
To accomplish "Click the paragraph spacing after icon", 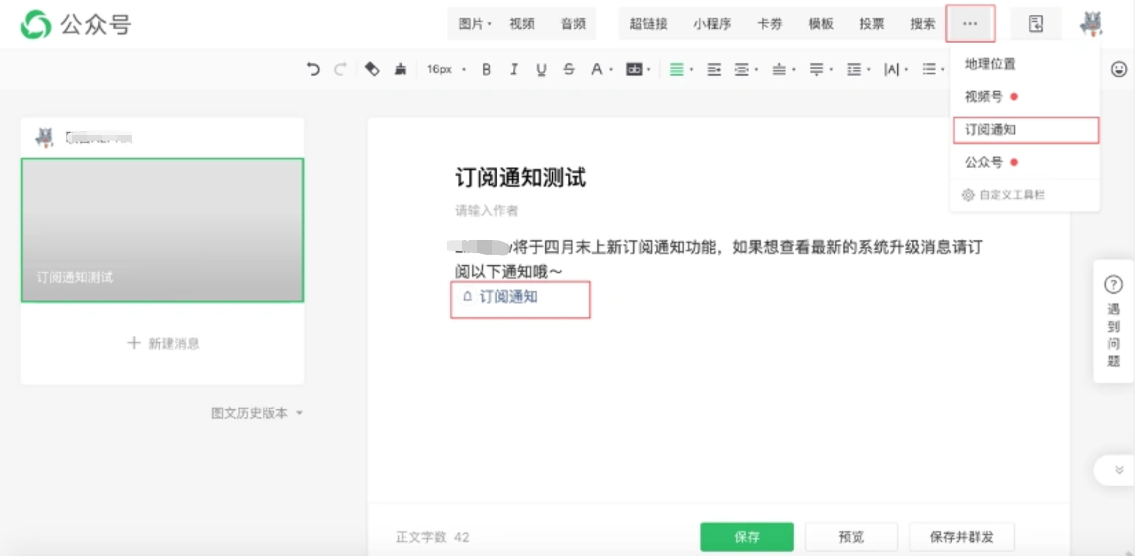I will pyautogui.click(x=817, y=70).
